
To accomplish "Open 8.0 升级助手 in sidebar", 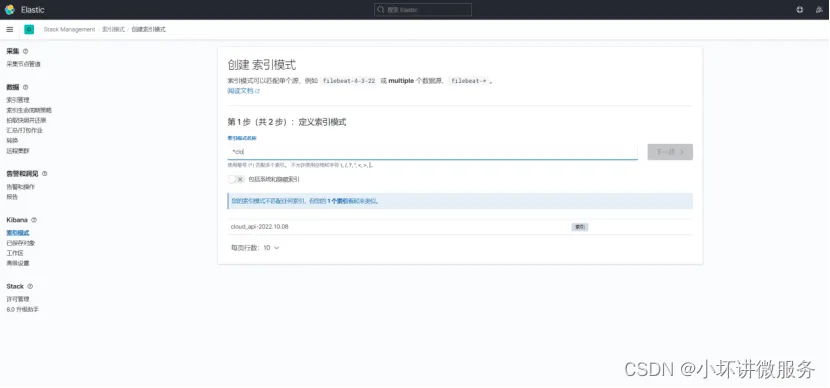I will coord(22,309).
